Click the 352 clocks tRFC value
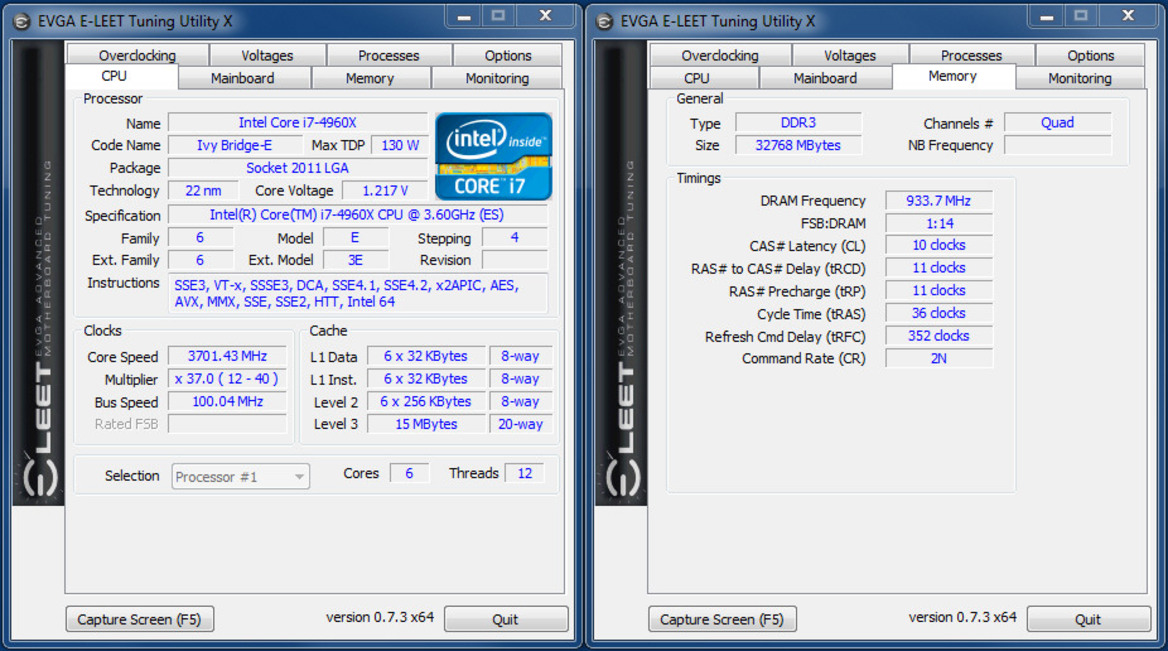The height and width of the screenshot is (651, 1168). point(939,336)
